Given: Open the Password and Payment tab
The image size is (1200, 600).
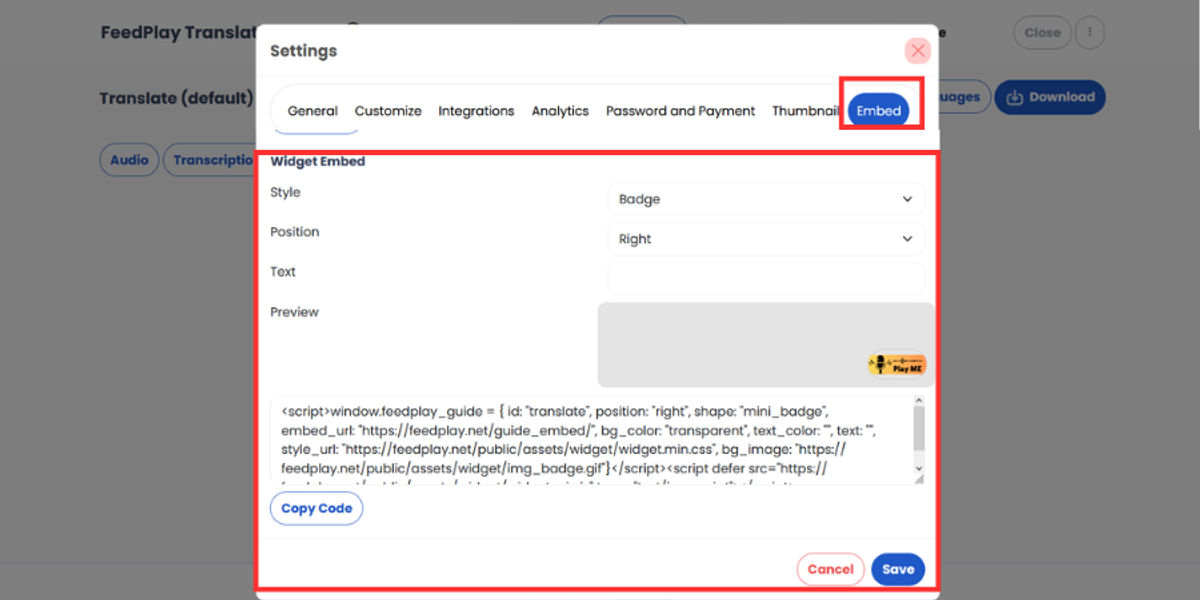Looking at the screenshot, I should (680, 111).
